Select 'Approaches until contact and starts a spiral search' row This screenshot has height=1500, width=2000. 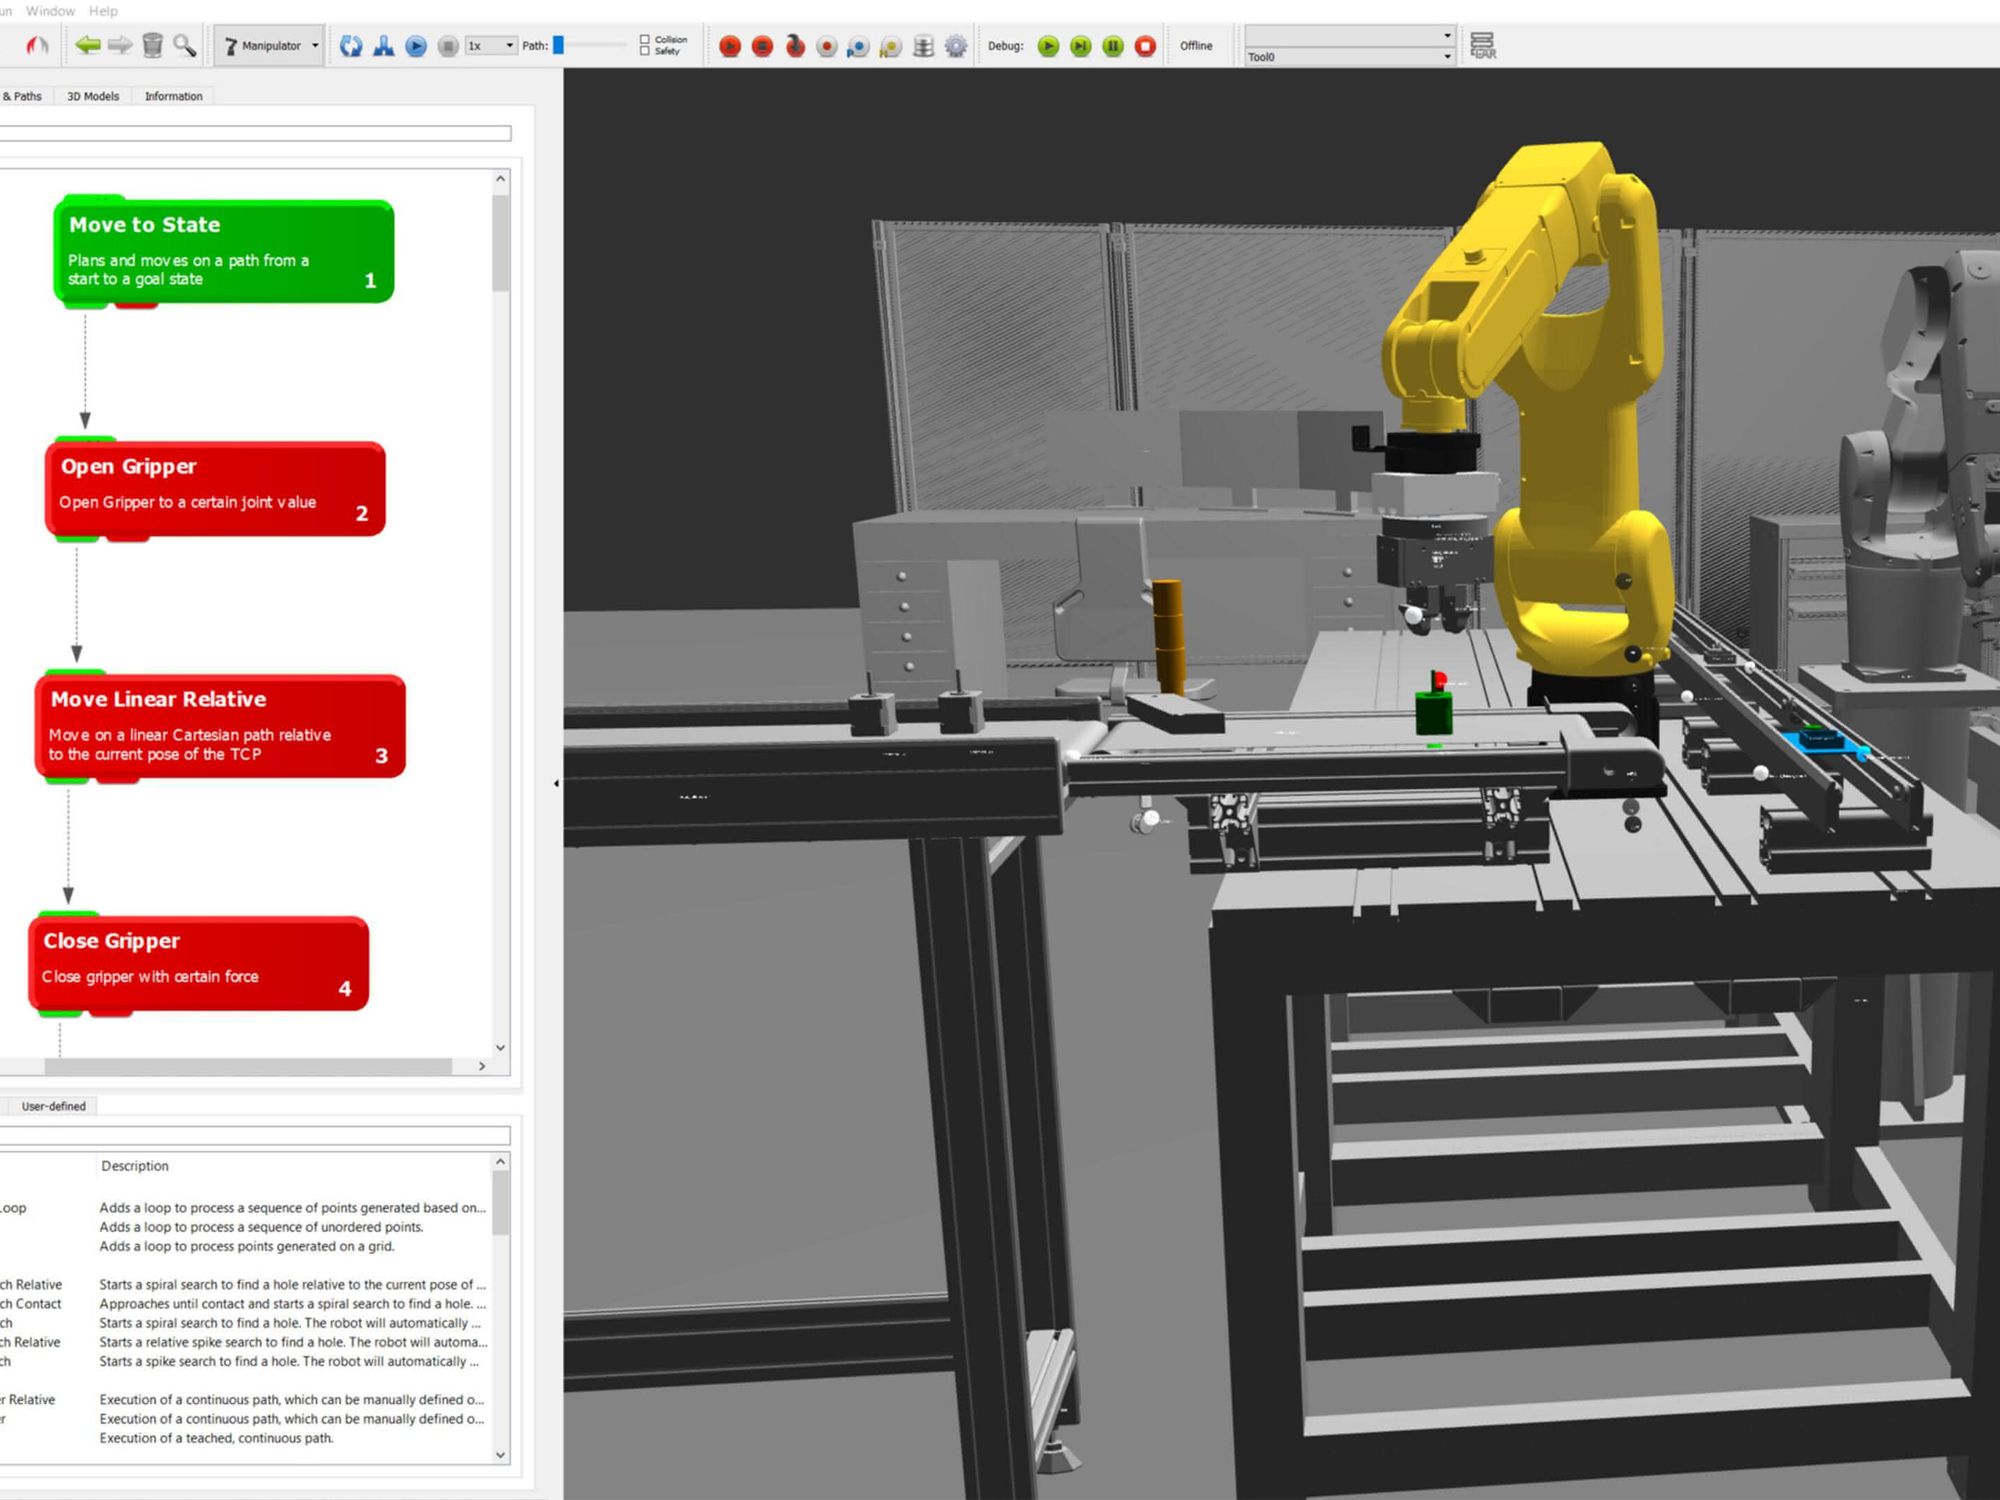coord(293,1304)
